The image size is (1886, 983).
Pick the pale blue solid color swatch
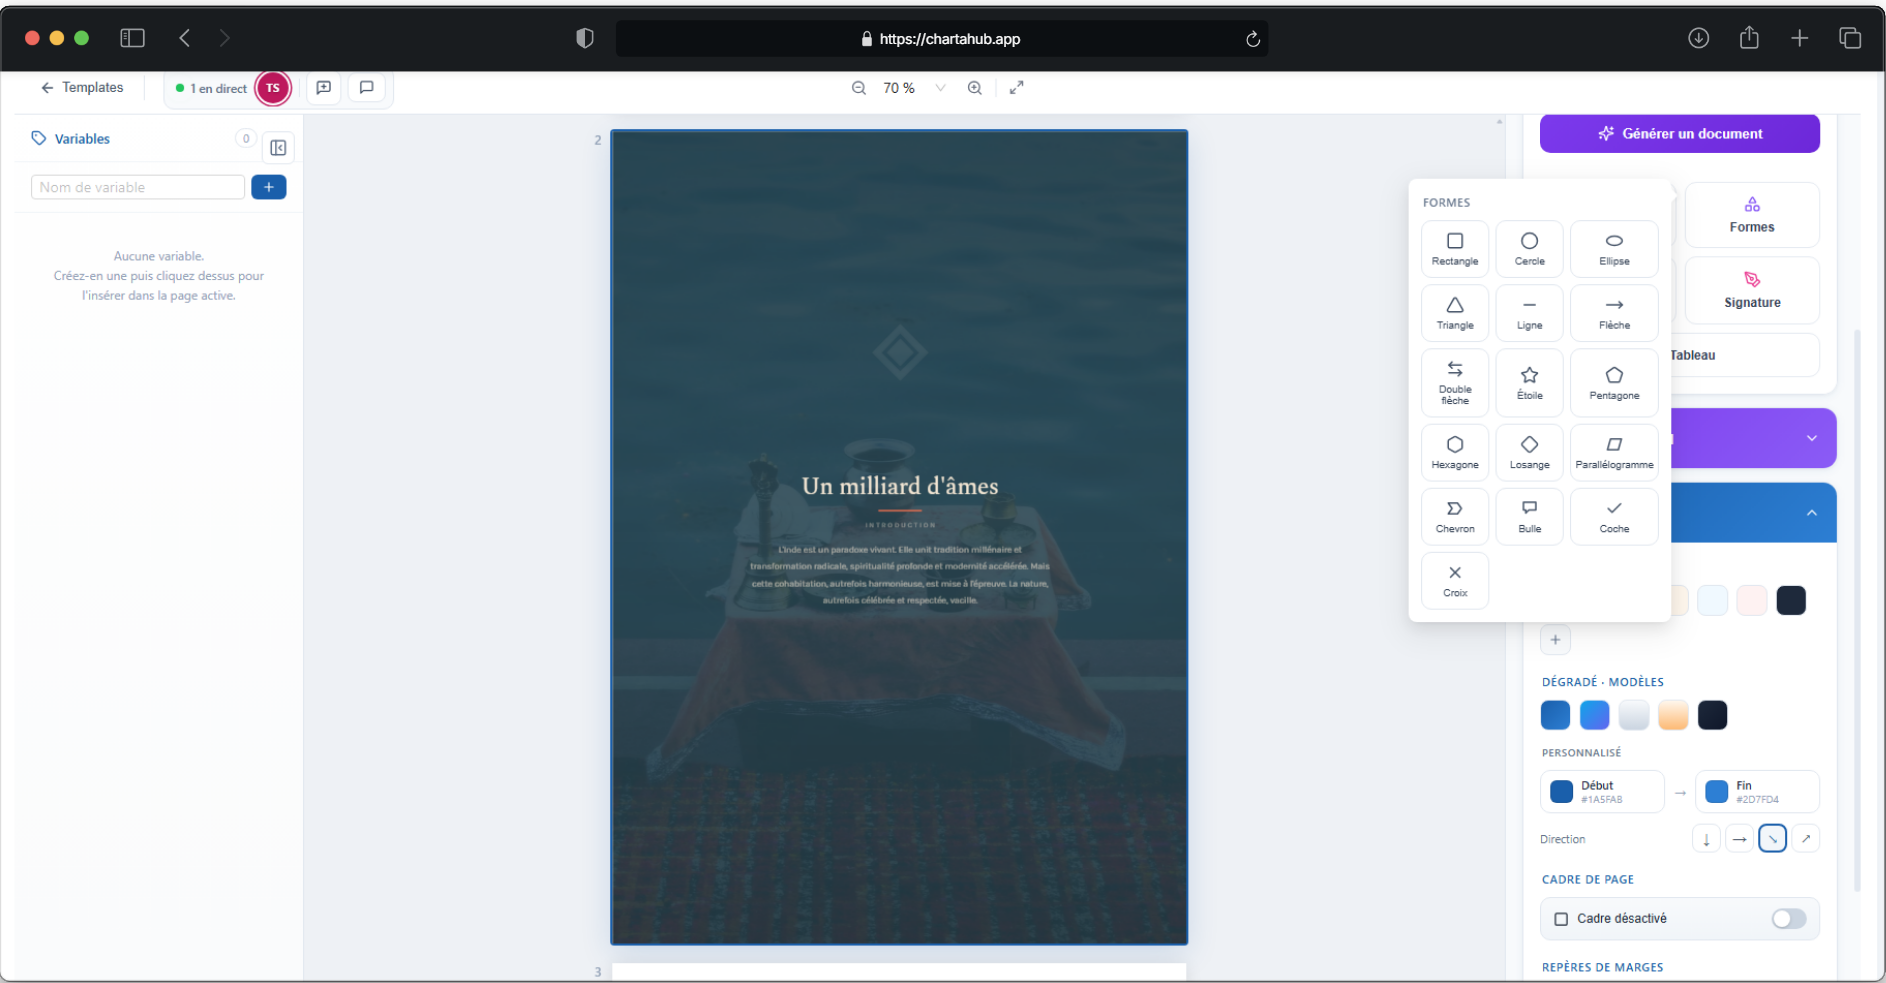tap(1712, 600)
